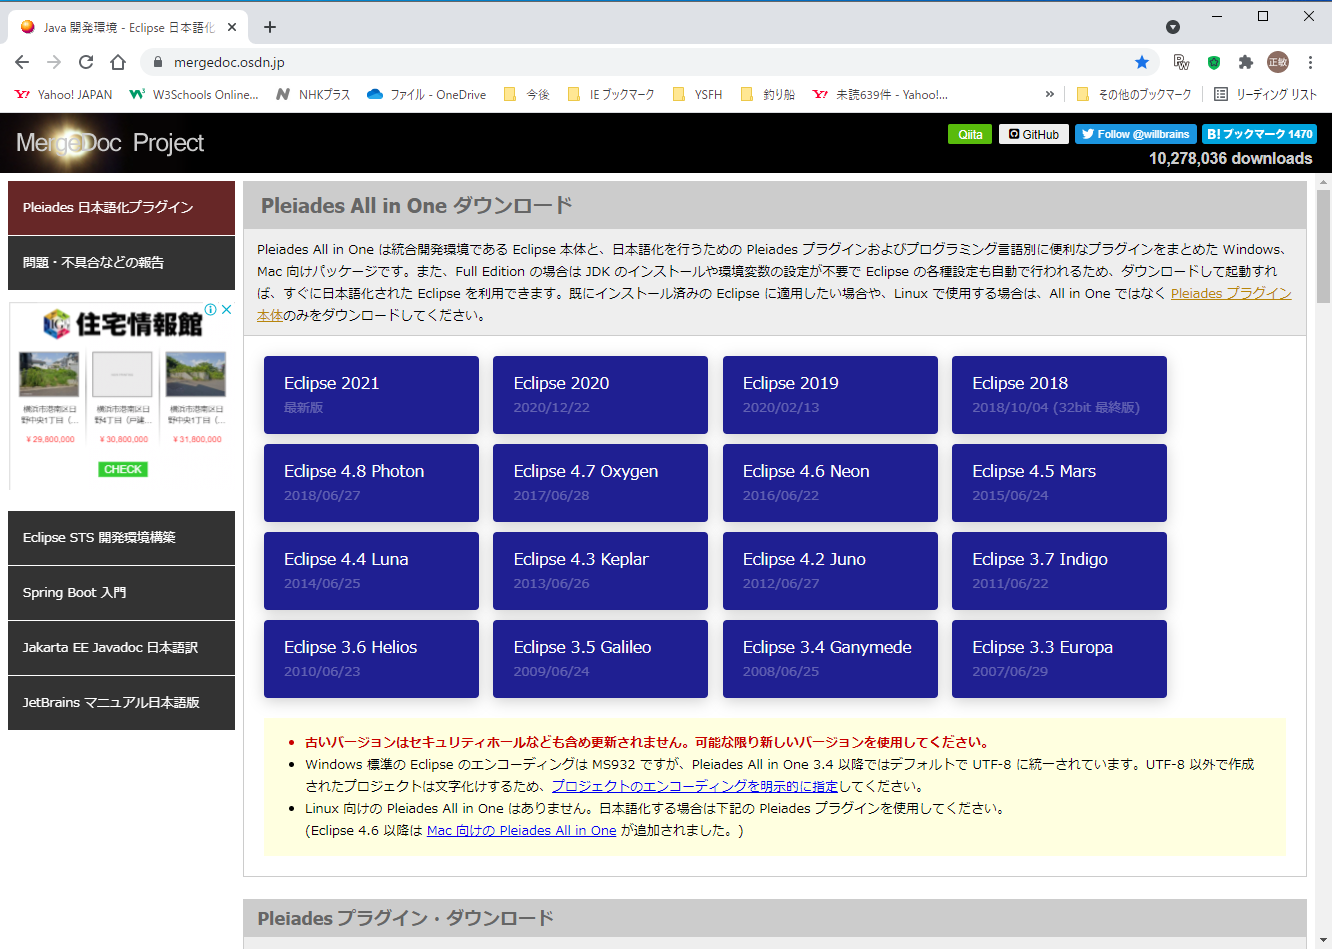Open Eclipse 2018 download tile
Viewport: 1332px width, 949px height.
[1059, 395]
